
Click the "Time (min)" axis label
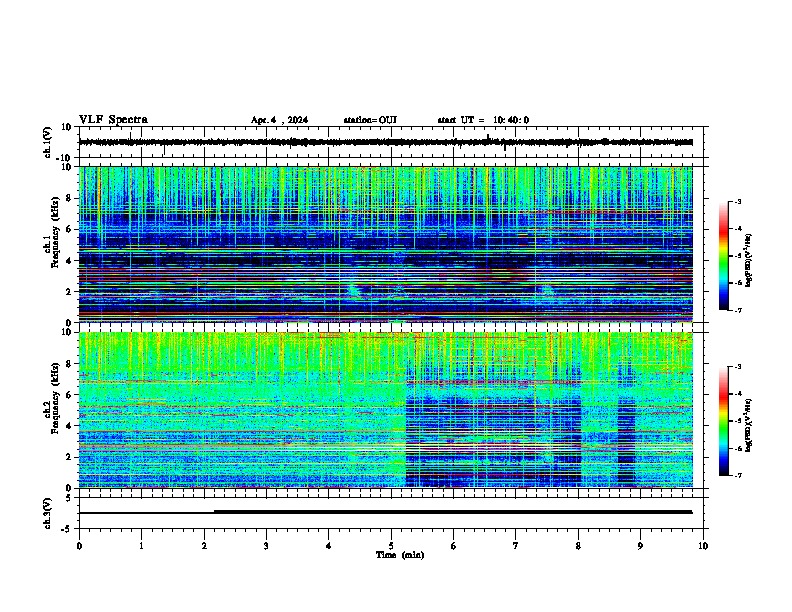(400, 555)
